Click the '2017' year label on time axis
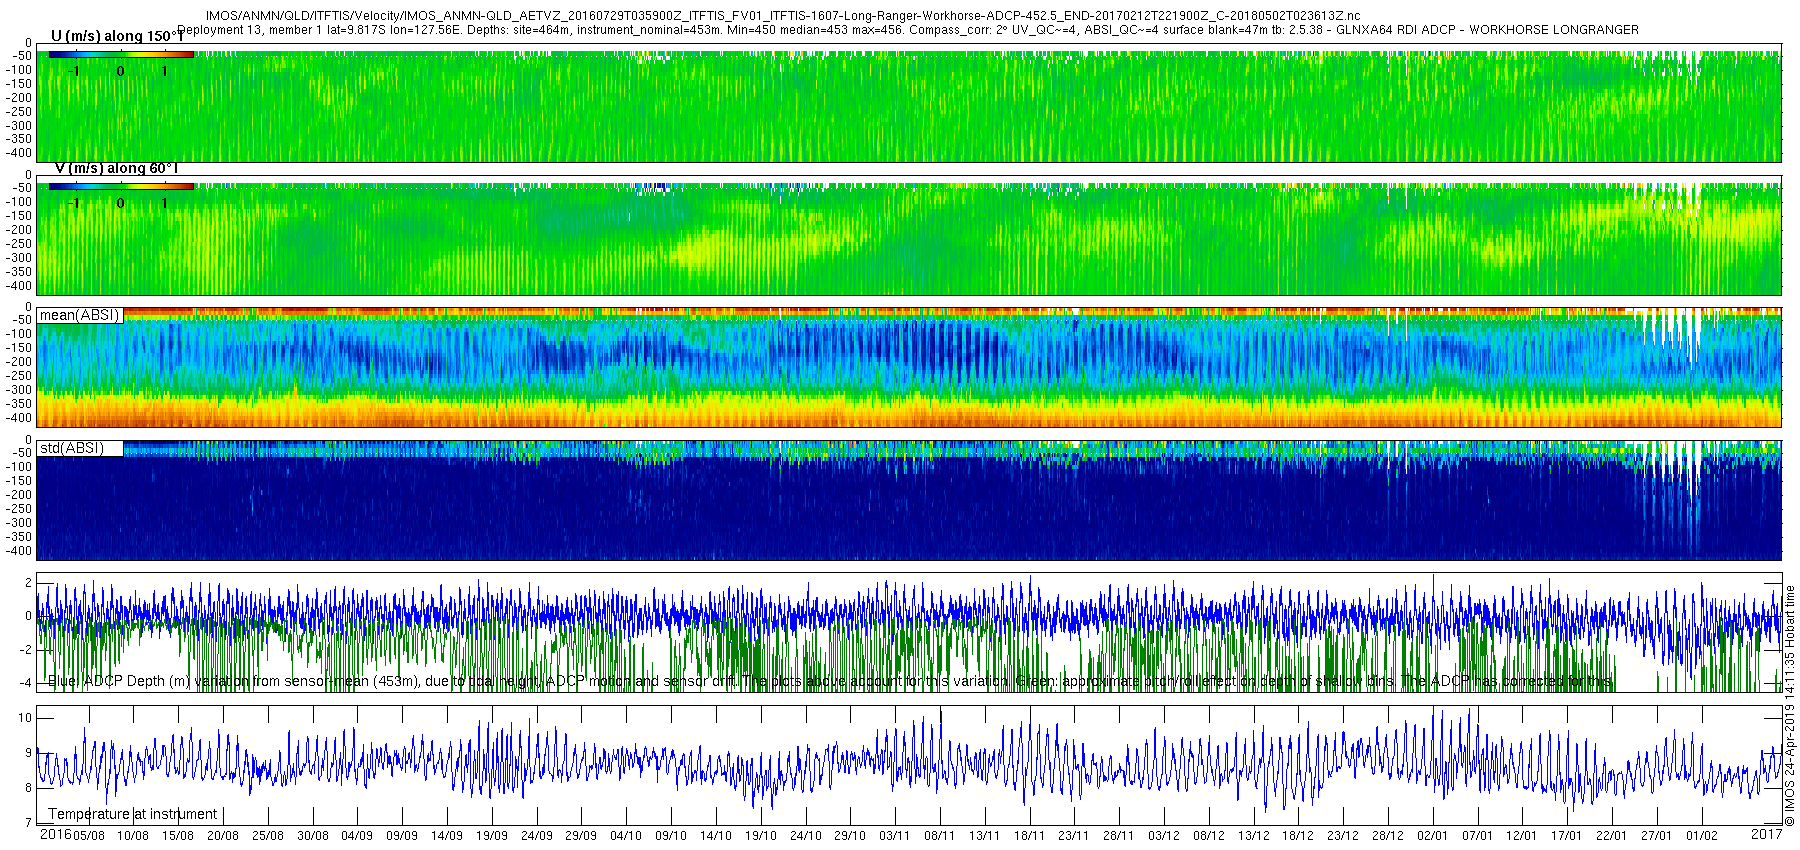Image resolution: width=1800 pixels, height=850 pixels. pos(1766,834)
